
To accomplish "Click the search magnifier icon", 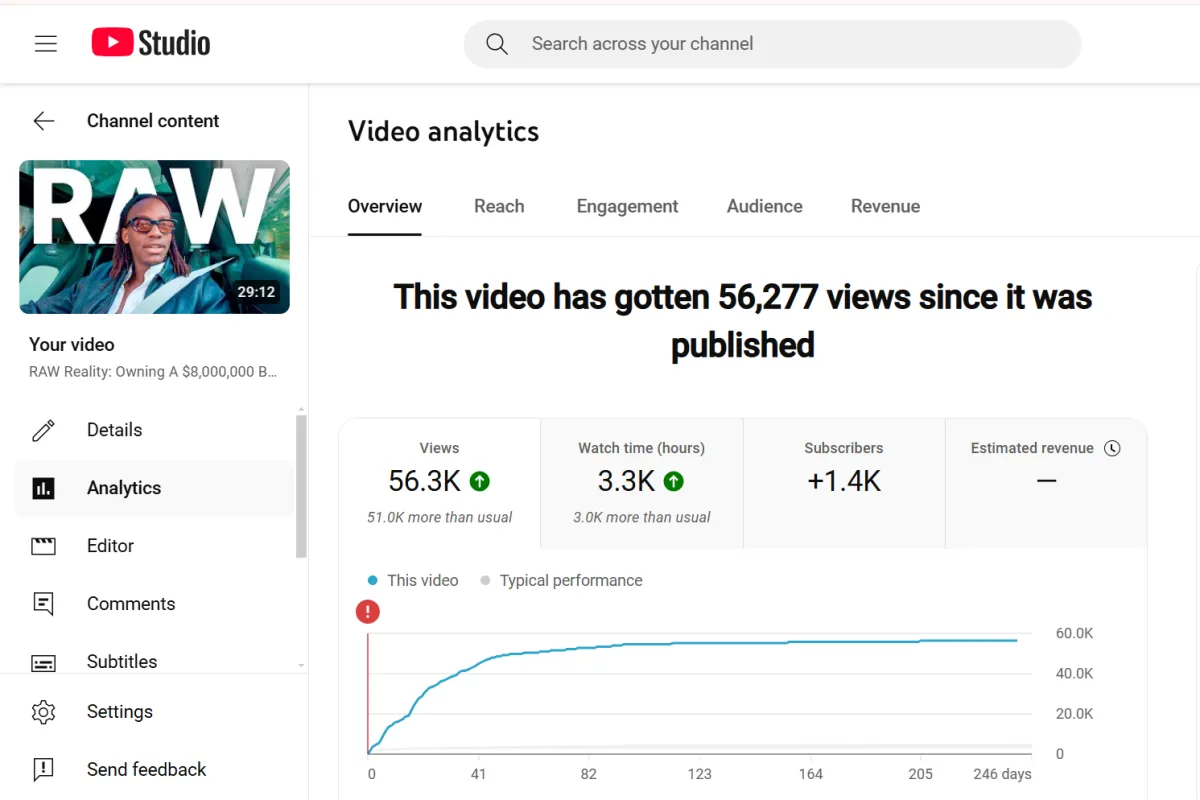I will click(497, 44).
